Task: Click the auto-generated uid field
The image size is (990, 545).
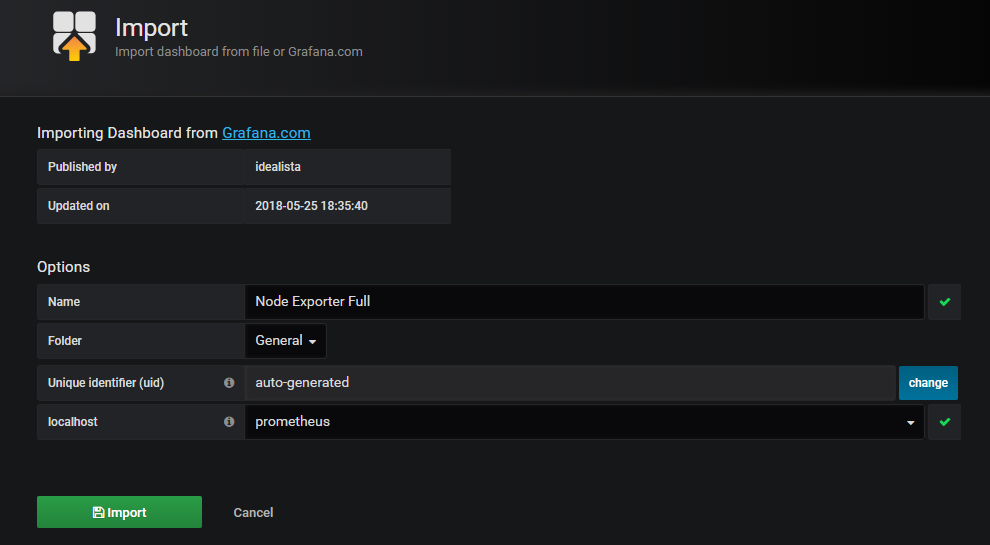Action: coord(570,383)
